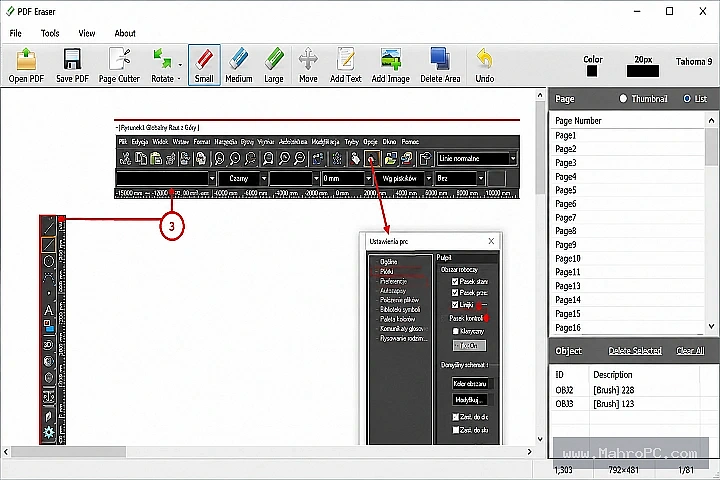Click the page list scrollbar thumb
The width and height of the screenshot is (720, 480).
point(711,146)
